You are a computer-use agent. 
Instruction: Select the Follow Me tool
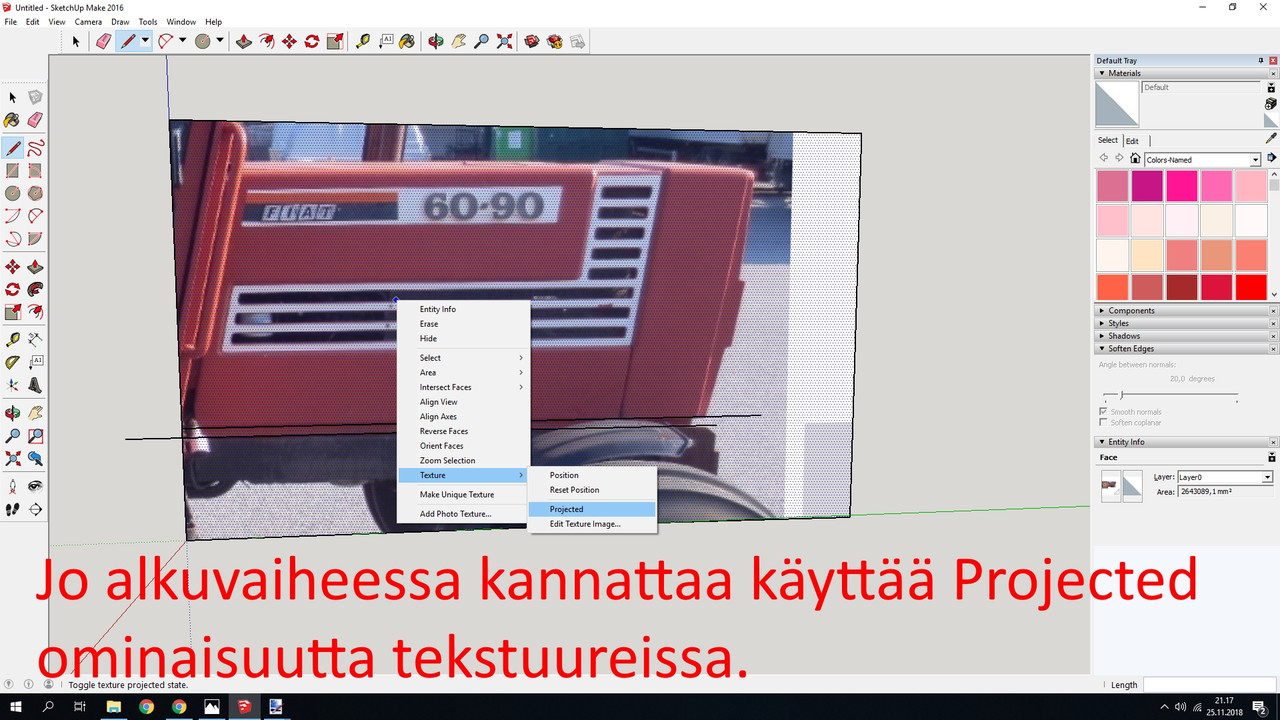35,290
